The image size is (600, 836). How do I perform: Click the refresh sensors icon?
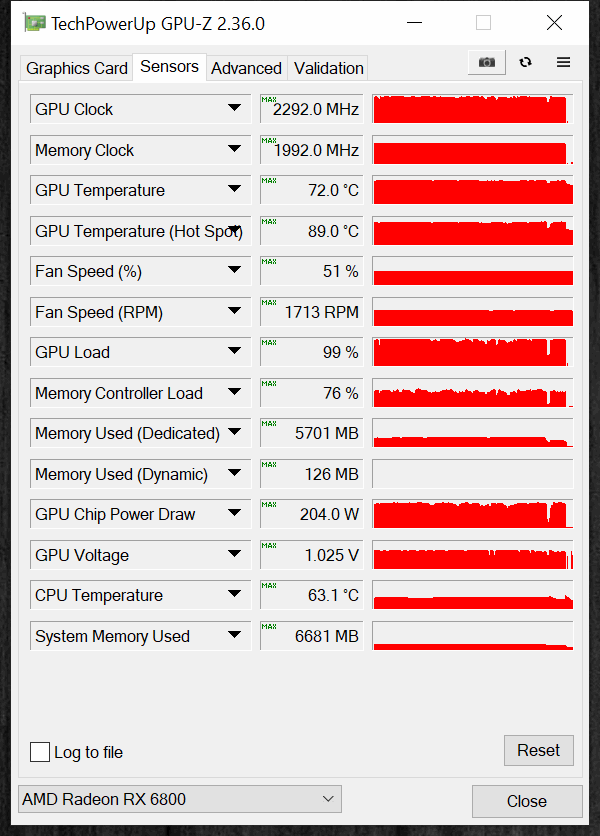525,62
